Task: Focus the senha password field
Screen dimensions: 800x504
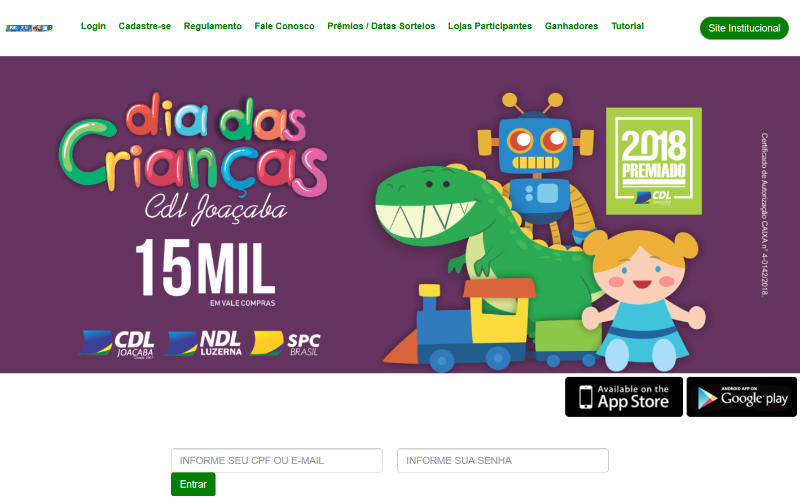Action: point(503,460)
